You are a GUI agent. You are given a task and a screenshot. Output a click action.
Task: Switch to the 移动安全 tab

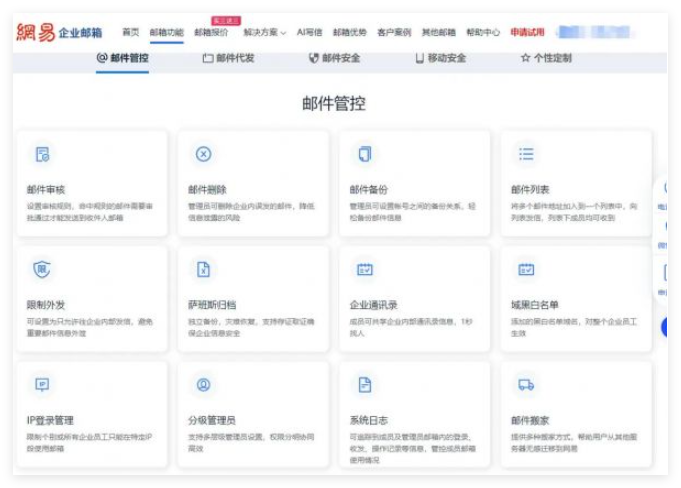click(x=440, y=58)
